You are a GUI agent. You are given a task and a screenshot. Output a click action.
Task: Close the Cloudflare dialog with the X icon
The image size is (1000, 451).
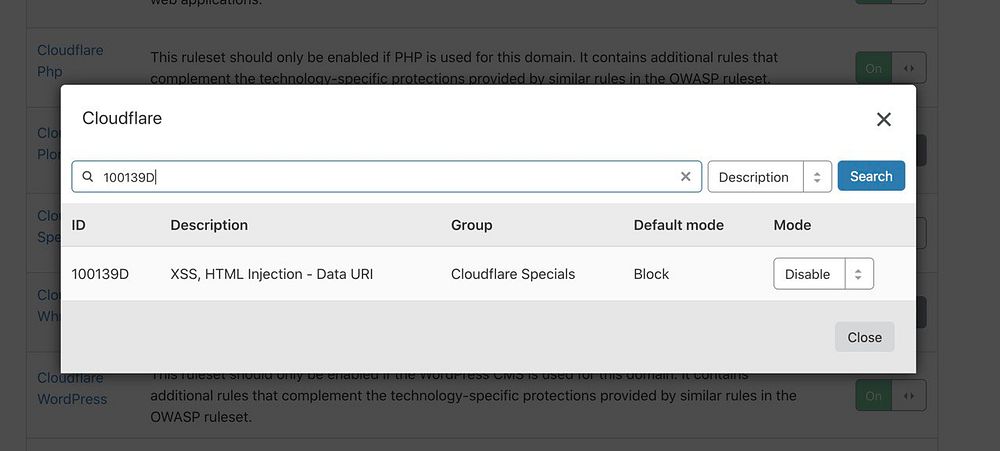coord(883,120)
